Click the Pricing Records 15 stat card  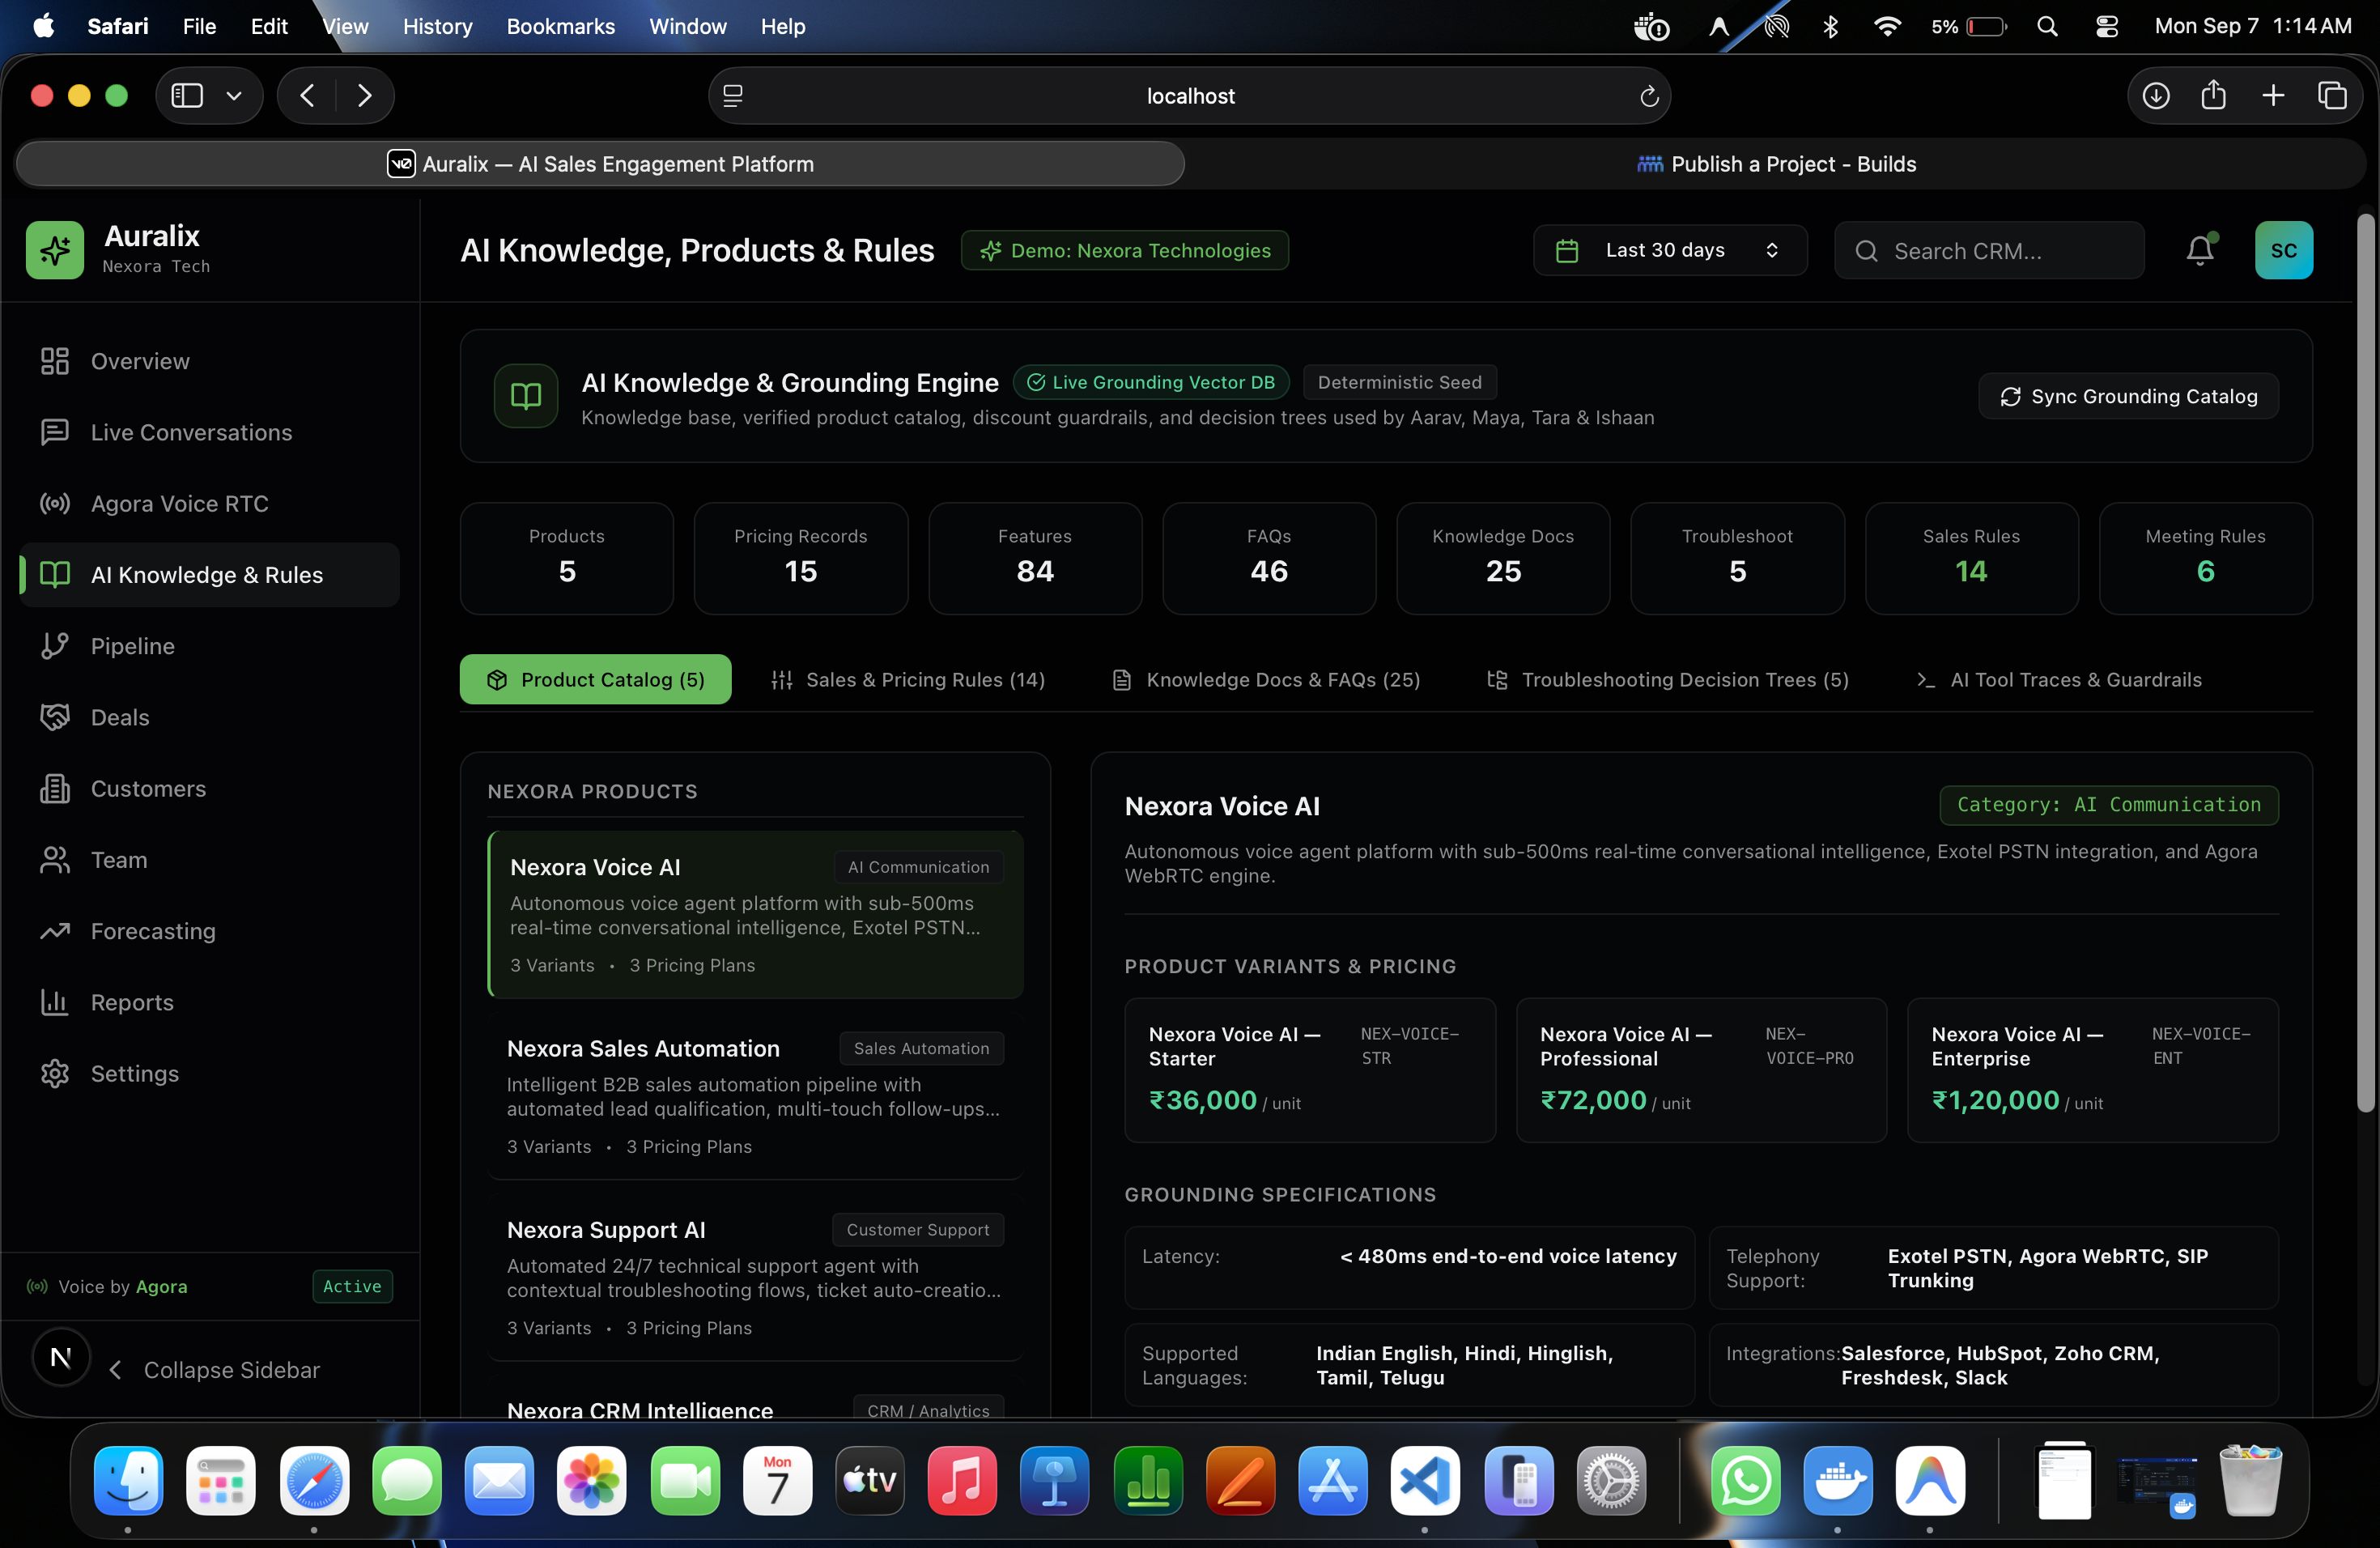point(800,558)
